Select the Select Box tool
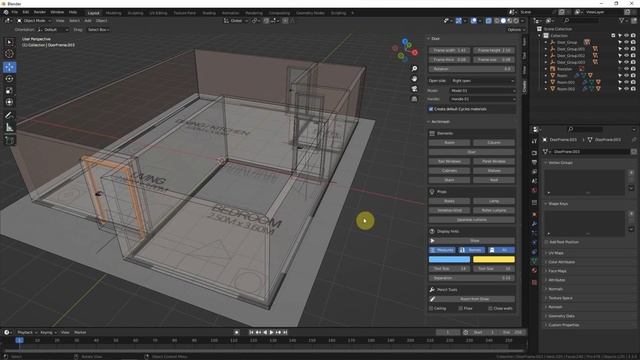This screenshot has width=640, height=360. 9,42
